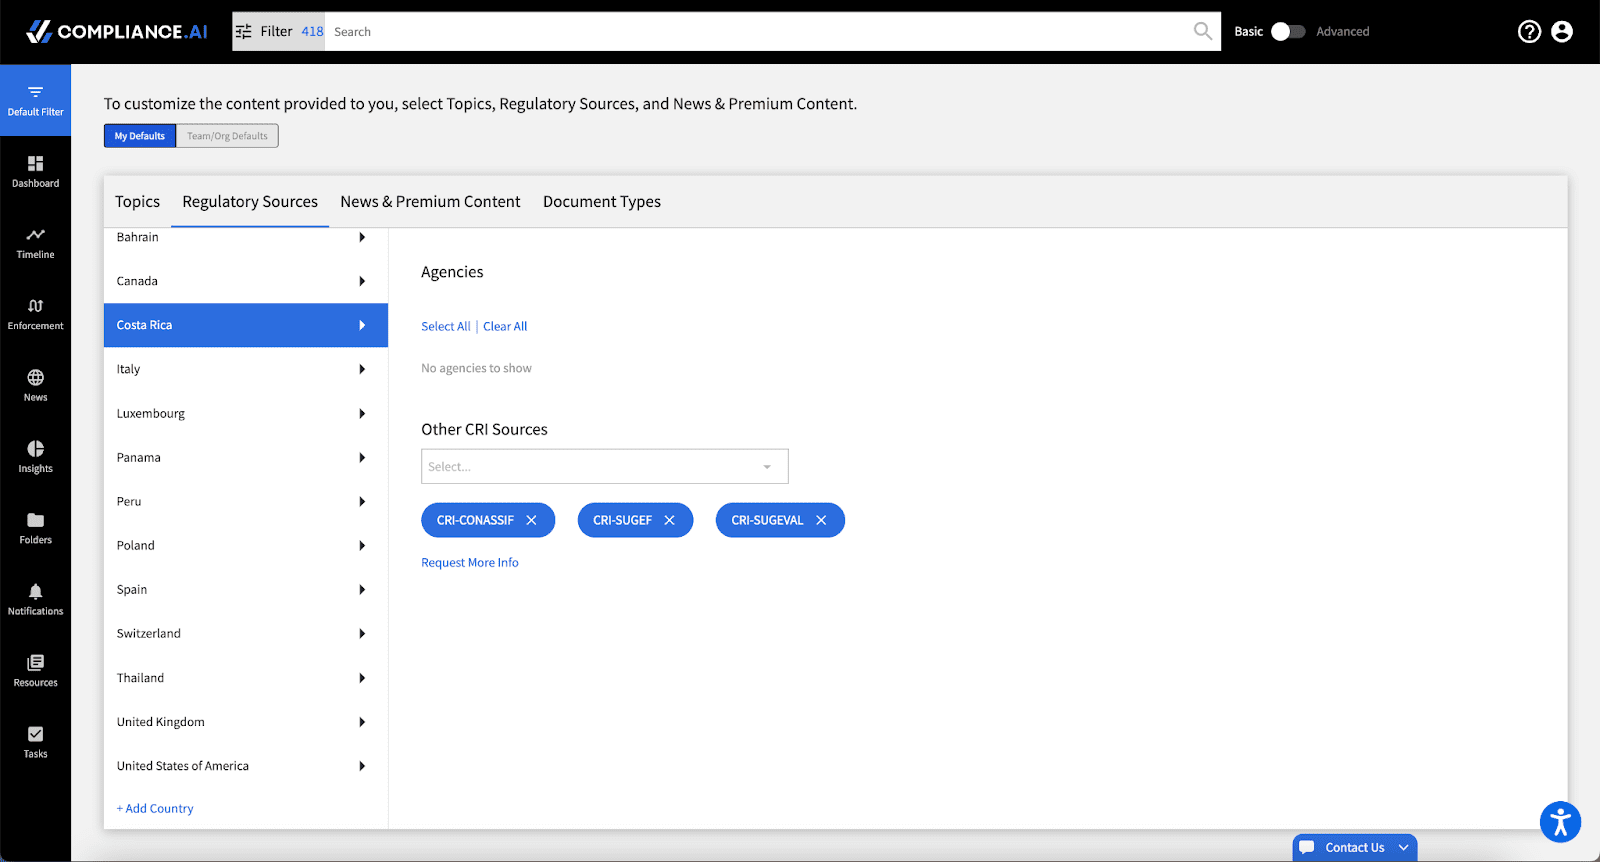Click the Contact Us button label
1600x862 pixels.
(1355, 847)
